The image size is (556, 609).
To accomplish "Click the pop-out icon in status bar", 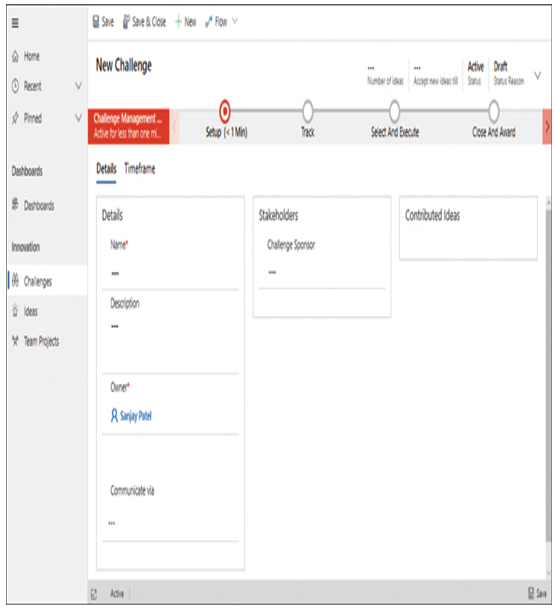I will [94, 593].
